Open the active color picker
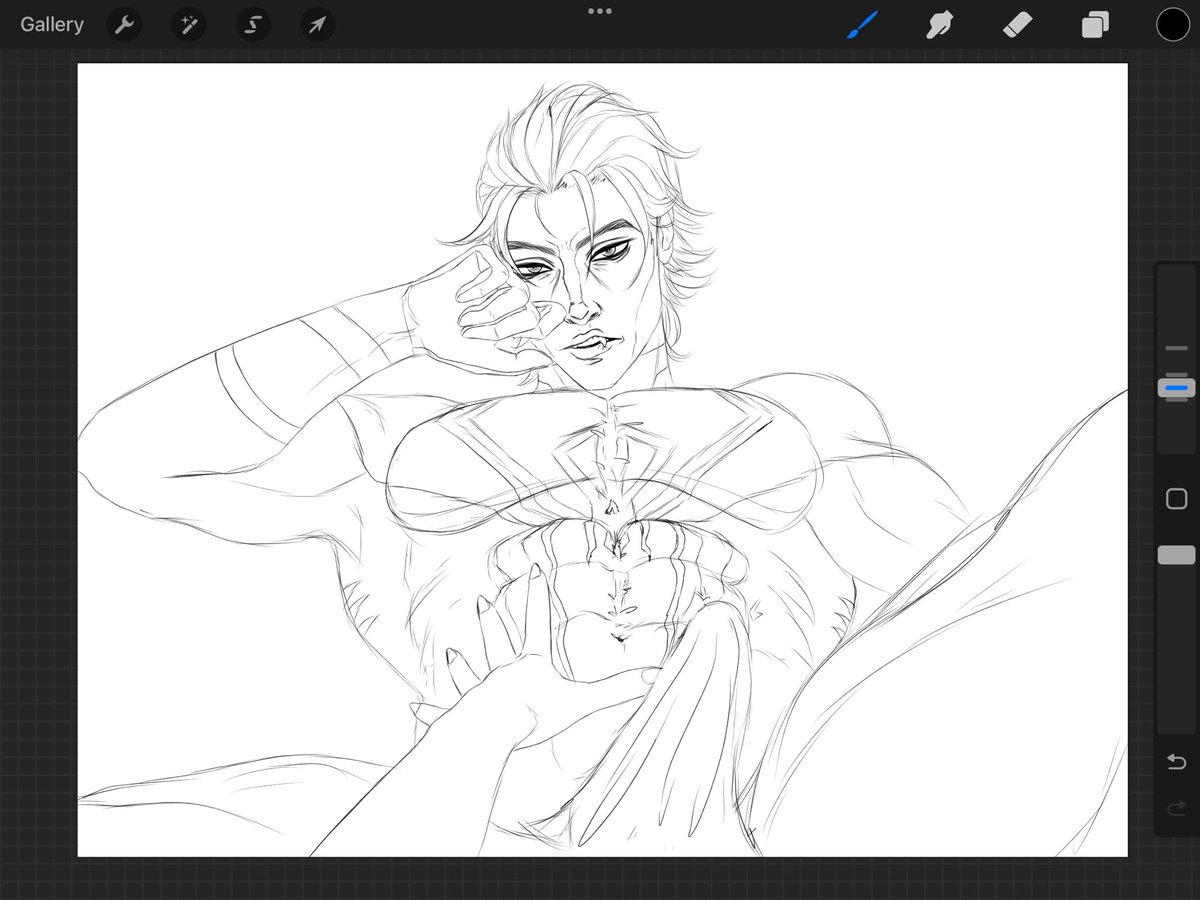 point(1173,25)
